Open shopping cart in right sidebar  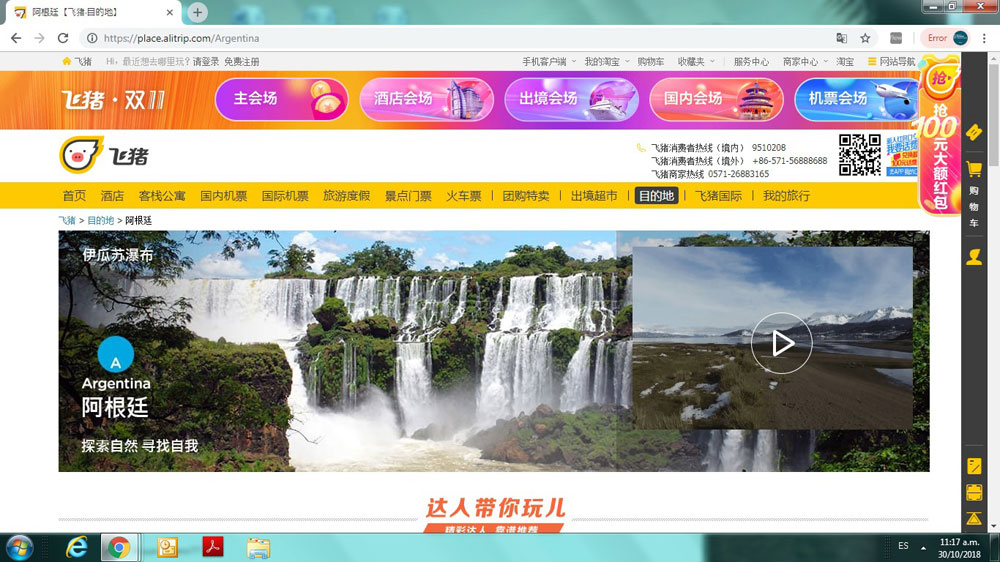[974, 170]
